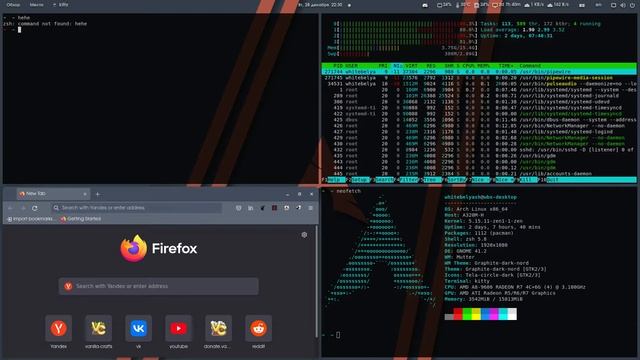The height and width of the screenshot is (360, 640).
Task: Click htop Kill function key label
Action: [529, 180]
